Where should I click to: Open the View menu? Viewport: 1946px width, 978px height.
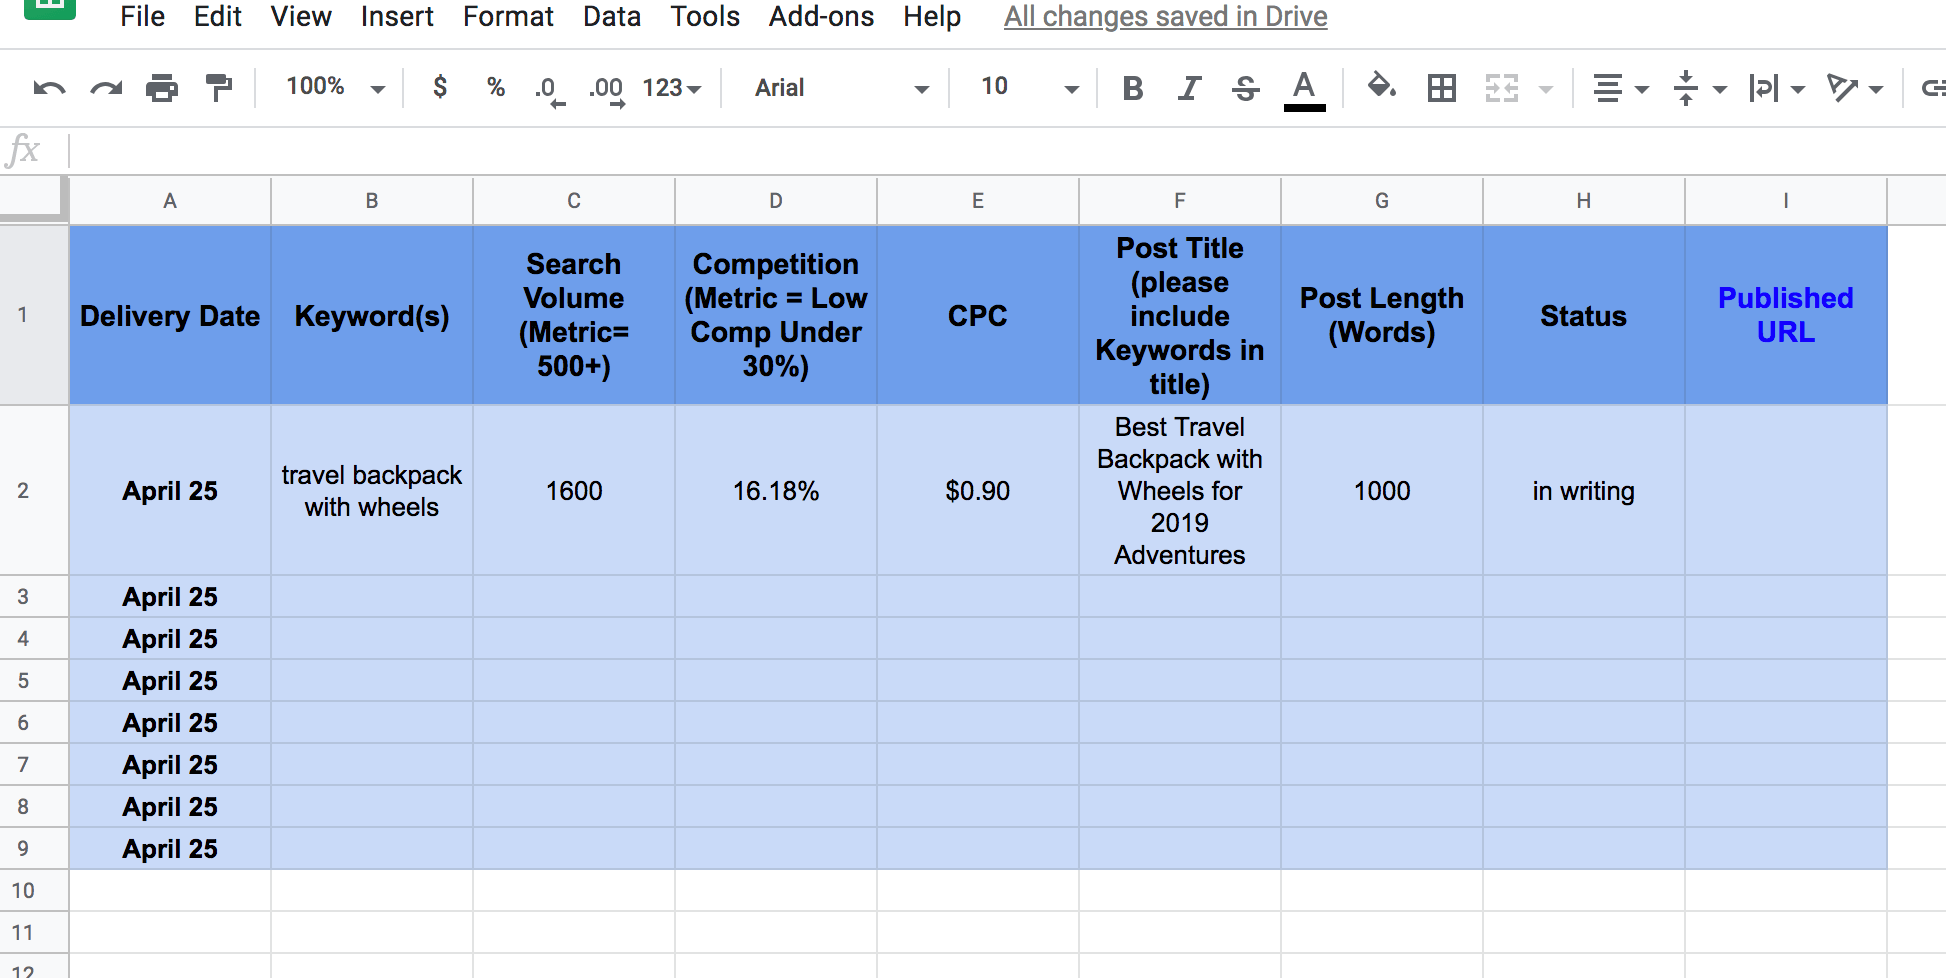301,17
